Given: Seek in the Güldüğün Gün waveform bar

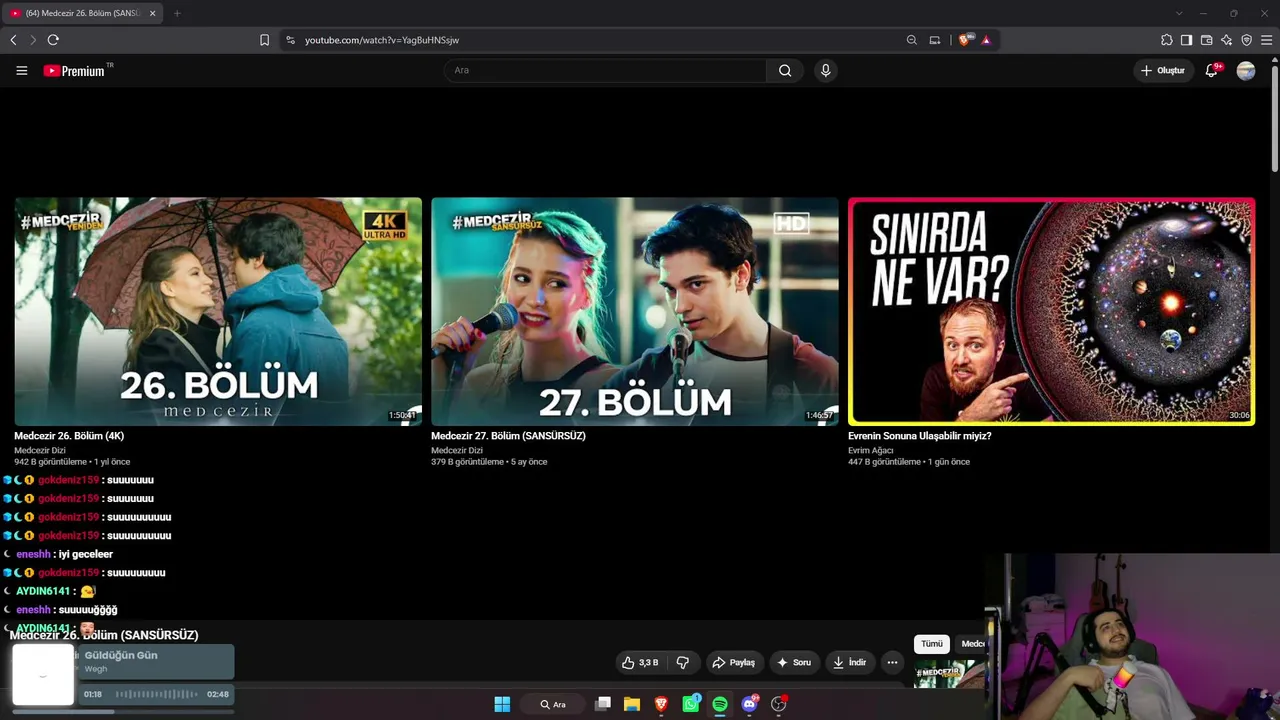Looking at the screenshot, I should point(156,694).
